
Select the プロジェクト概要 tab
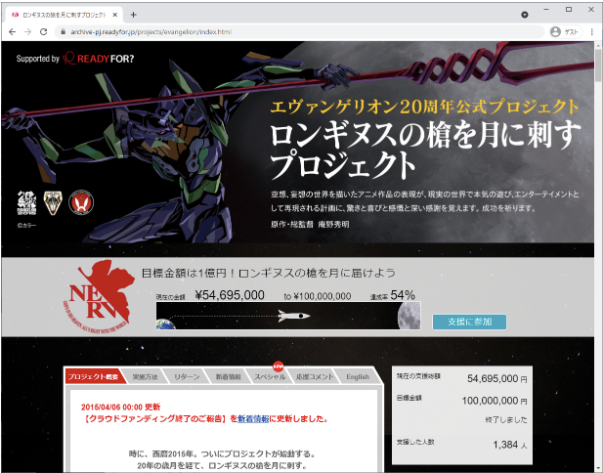point(93,376)
